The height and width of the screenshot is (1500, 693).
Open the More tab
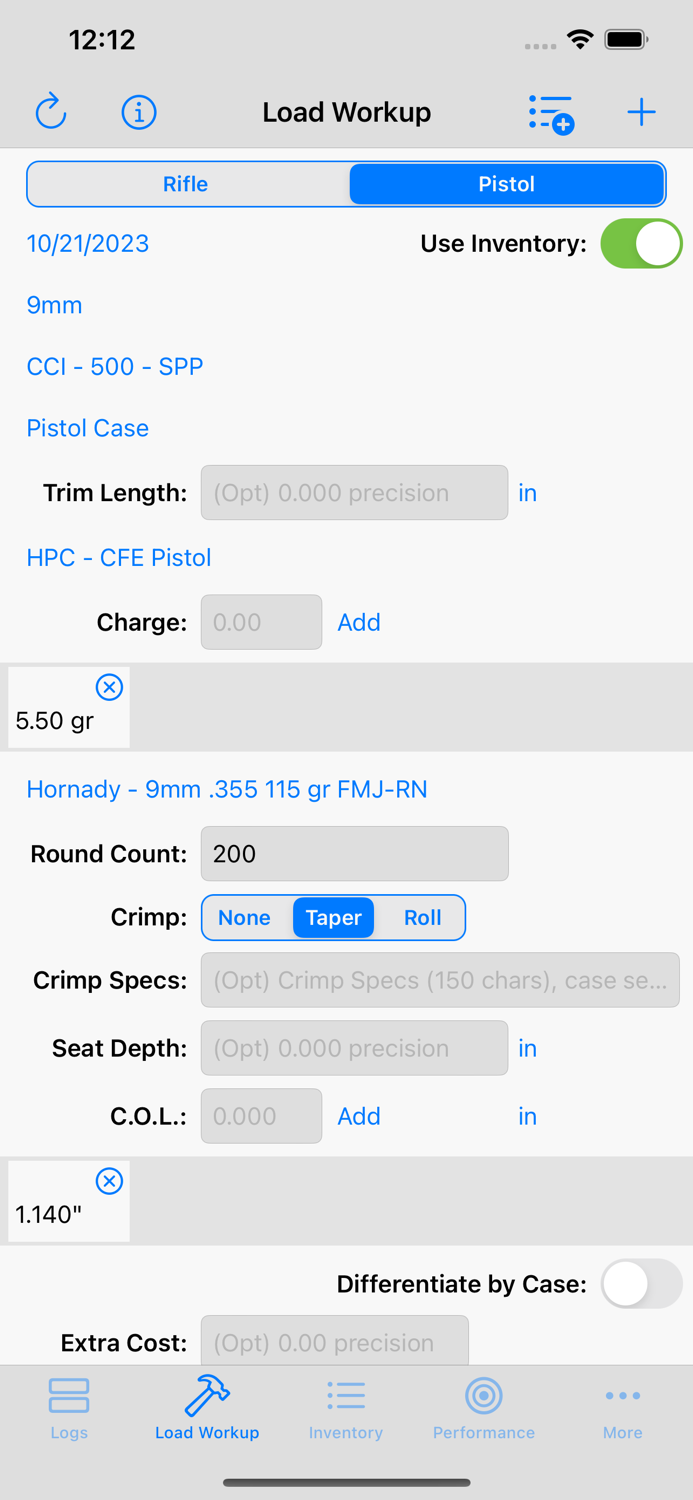tap(622, 1407)
